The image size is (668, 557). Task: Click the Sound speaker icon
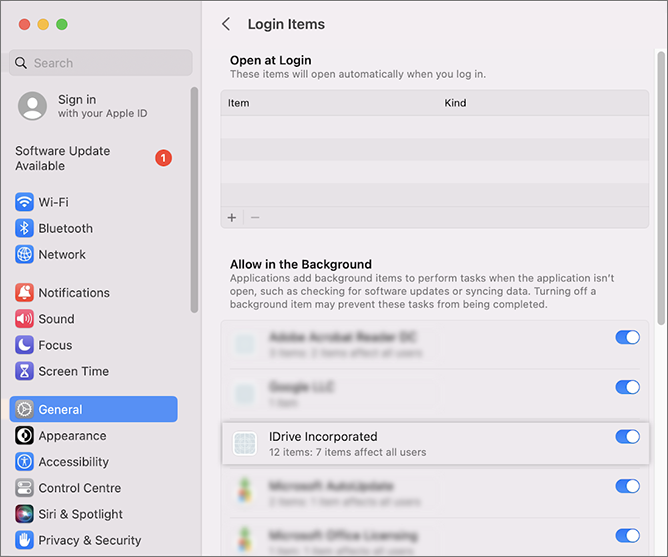point(25,319)
